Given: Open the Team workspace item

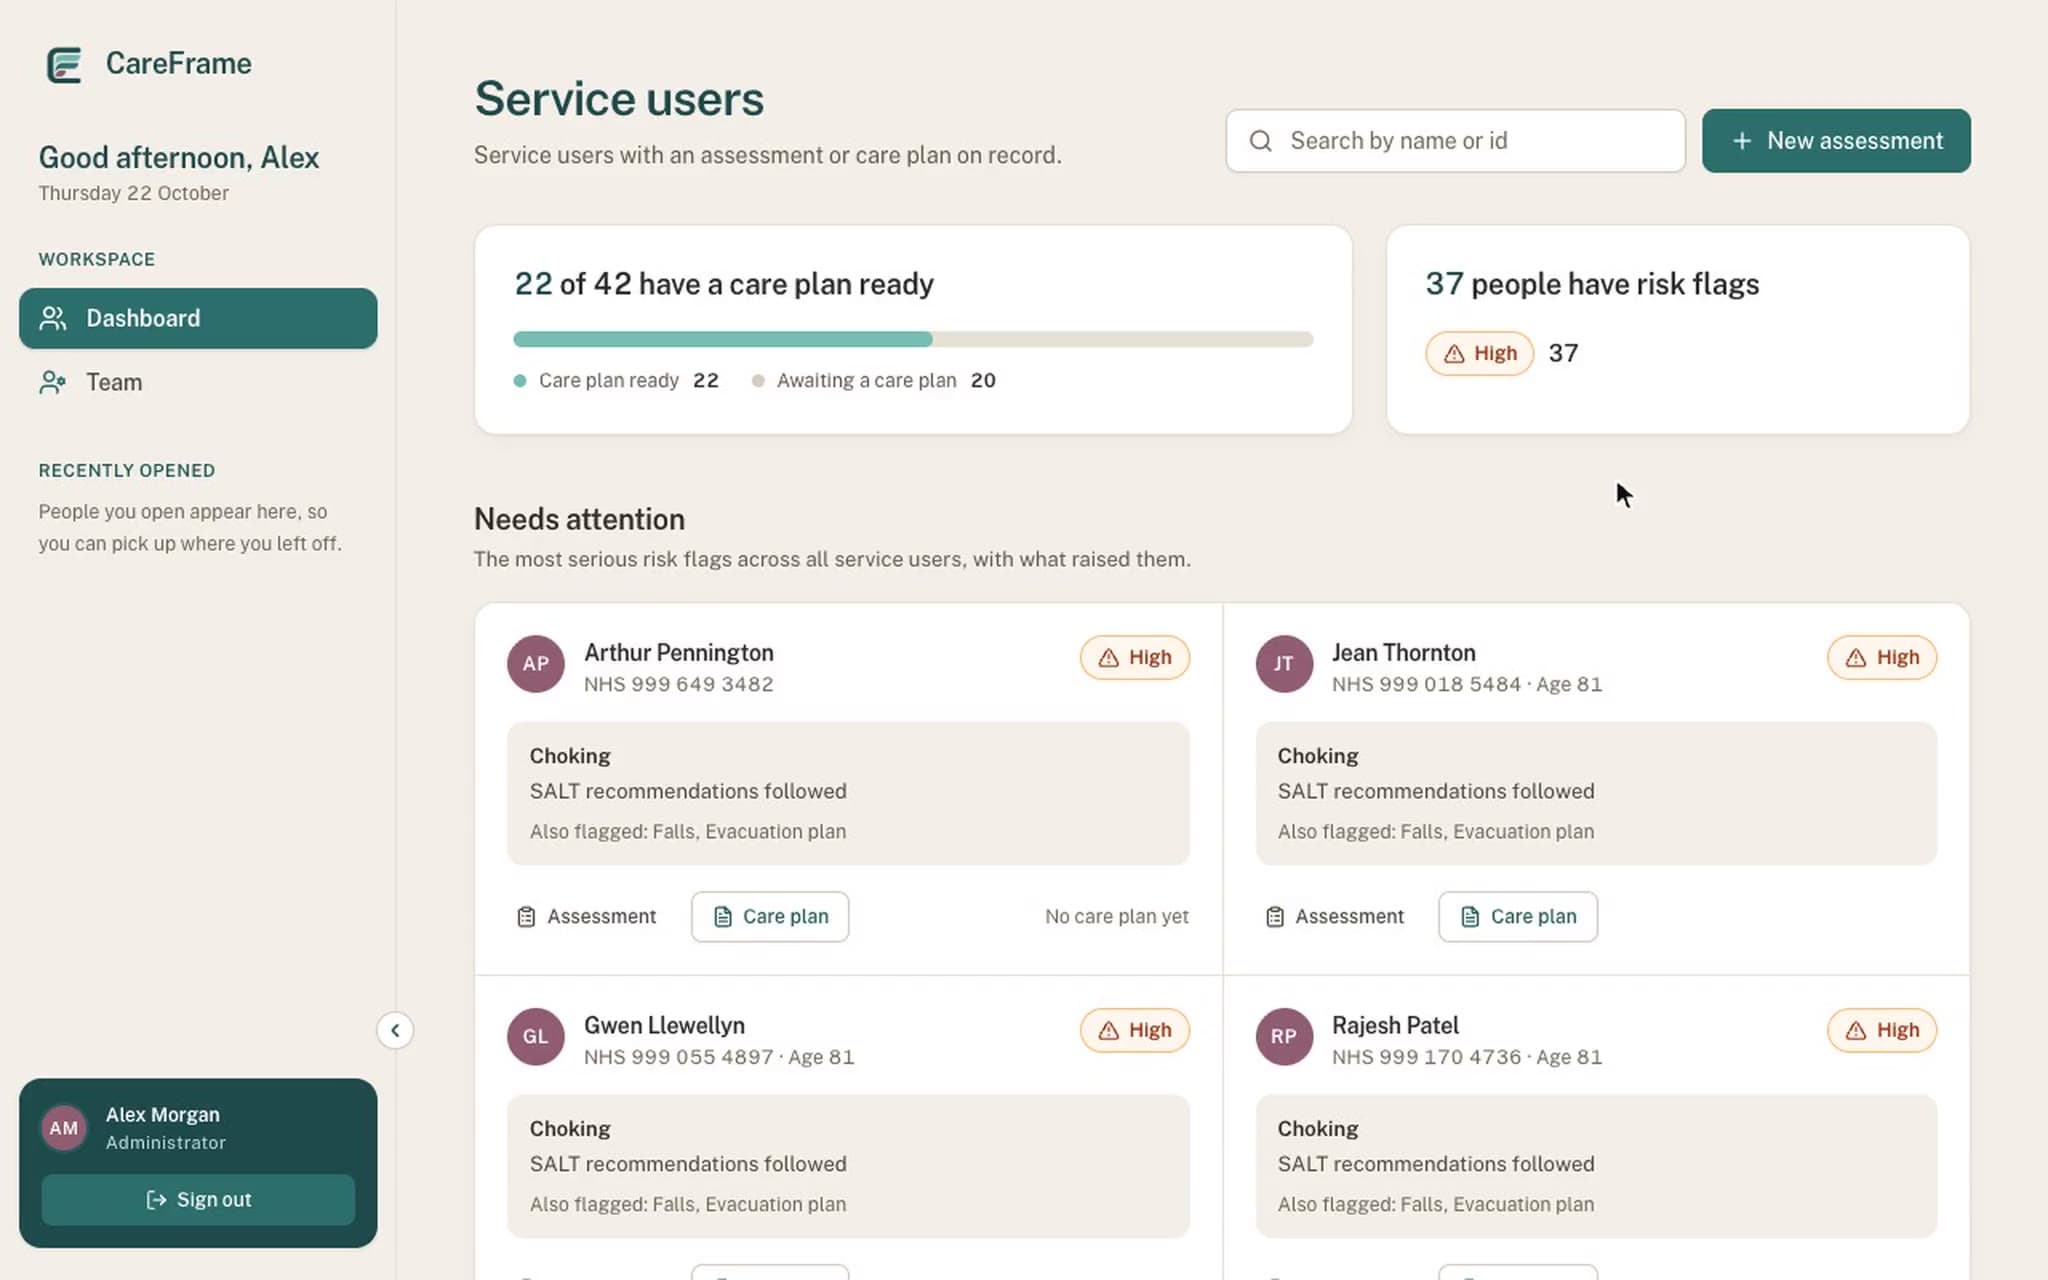Looking at the screenshot, I should [x=198, y=382].
